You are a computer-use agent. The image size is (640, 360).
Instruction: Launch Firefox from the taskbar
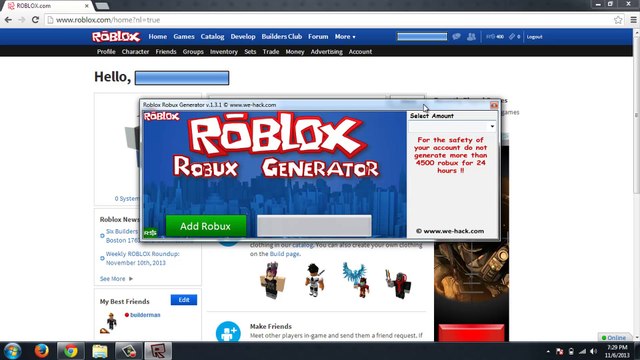pyautogui.click(x=41, y=351)
